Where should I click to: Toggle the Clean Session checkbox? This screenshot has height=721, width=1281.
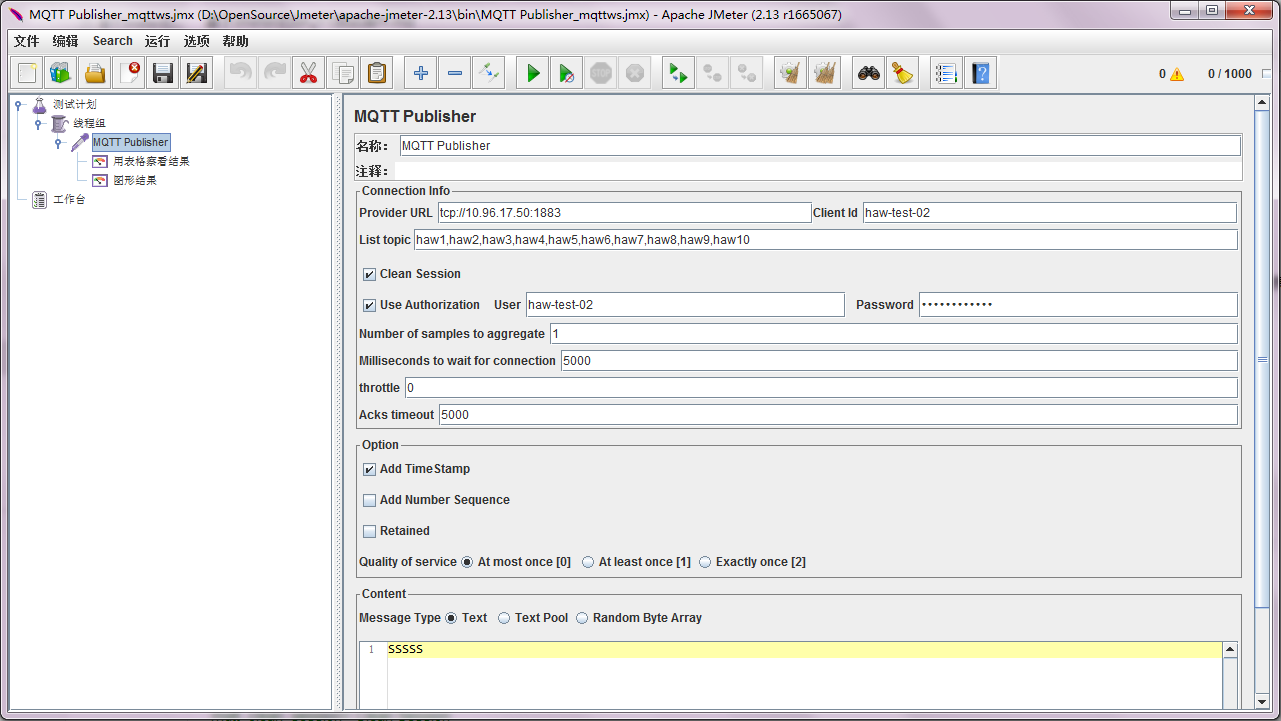(x=370, y=274)
